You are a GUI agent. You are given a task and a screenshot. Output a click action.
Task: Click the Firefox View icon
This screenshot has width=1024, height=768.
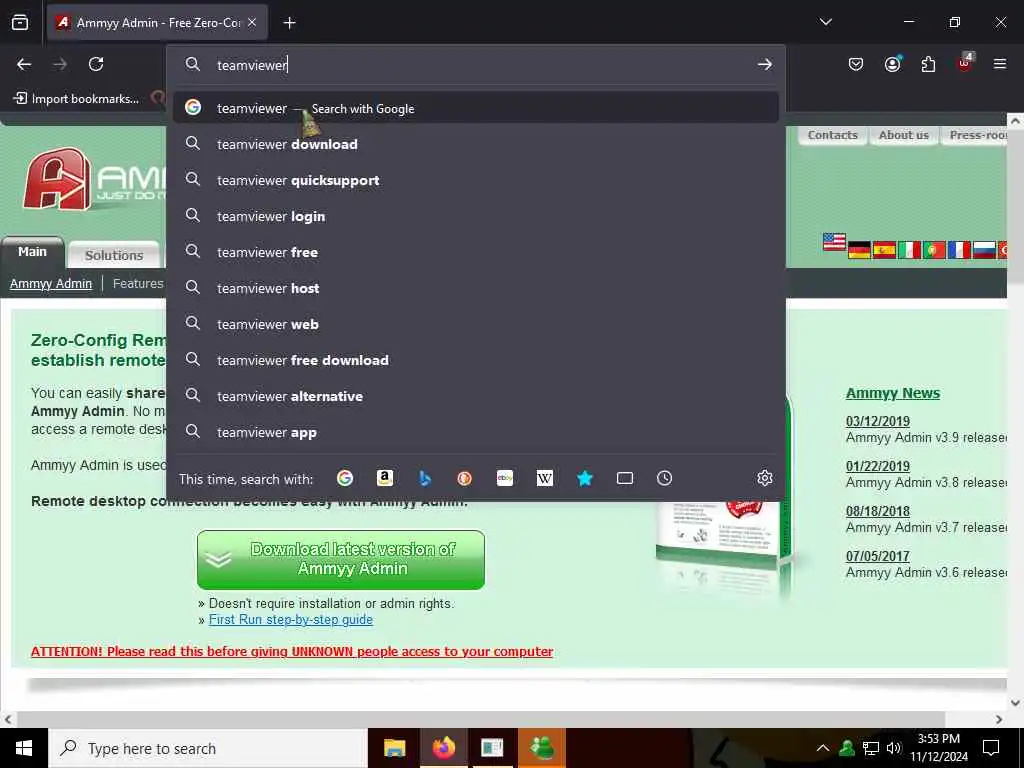click(x=20, y=22)
